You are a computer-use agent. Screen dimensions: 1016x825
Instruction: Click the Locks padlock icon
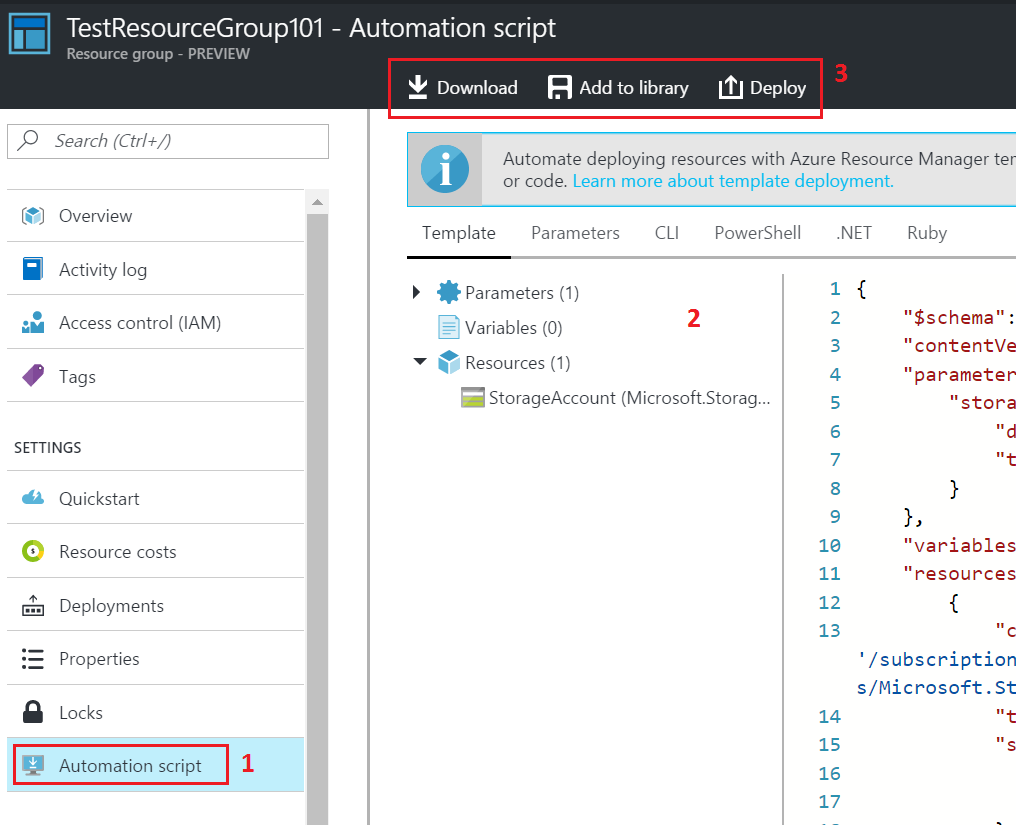tap(33, 712)
